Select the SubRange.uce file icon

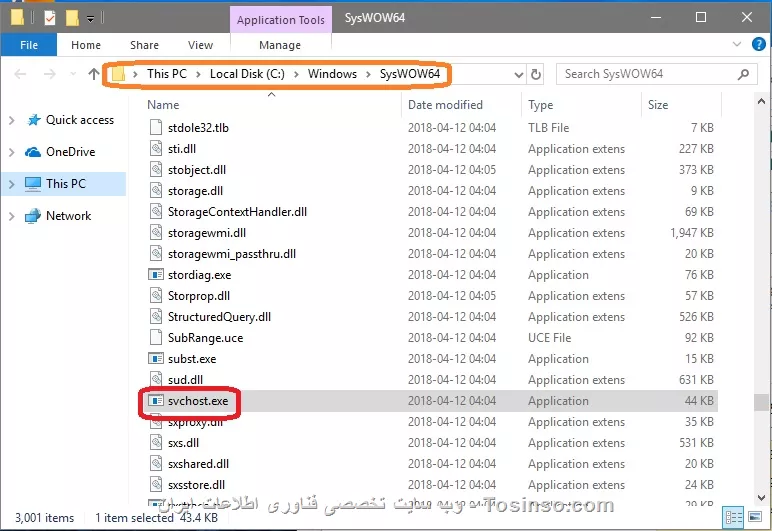coord(156,338)
